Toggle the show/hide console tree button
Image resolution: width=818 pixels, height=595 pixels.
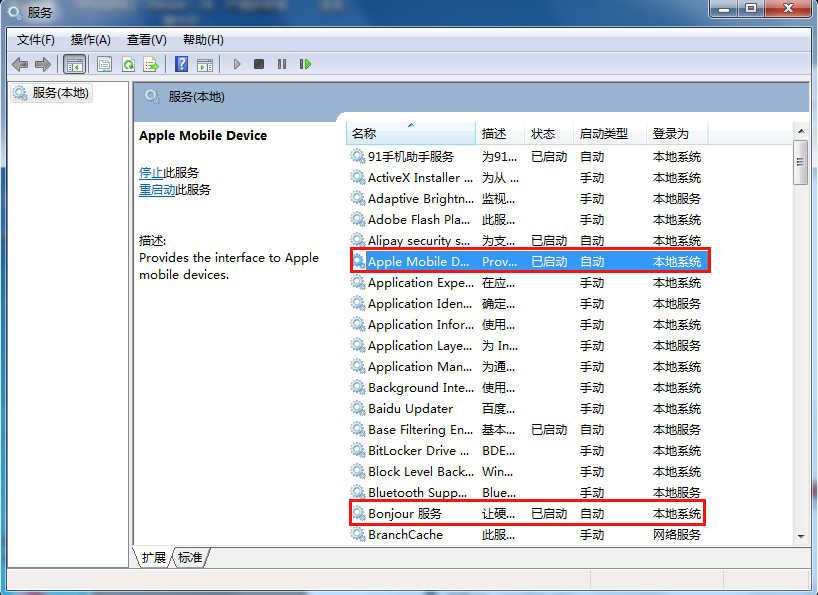click(x=74, y=64)
